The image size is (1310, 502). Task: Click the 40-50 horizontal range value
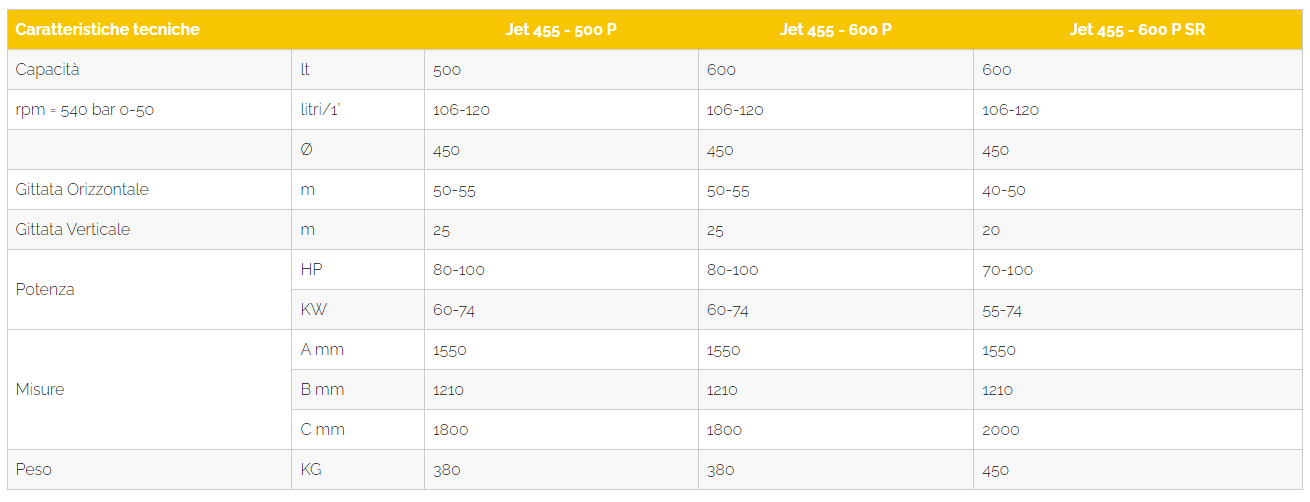(1004, 190)
